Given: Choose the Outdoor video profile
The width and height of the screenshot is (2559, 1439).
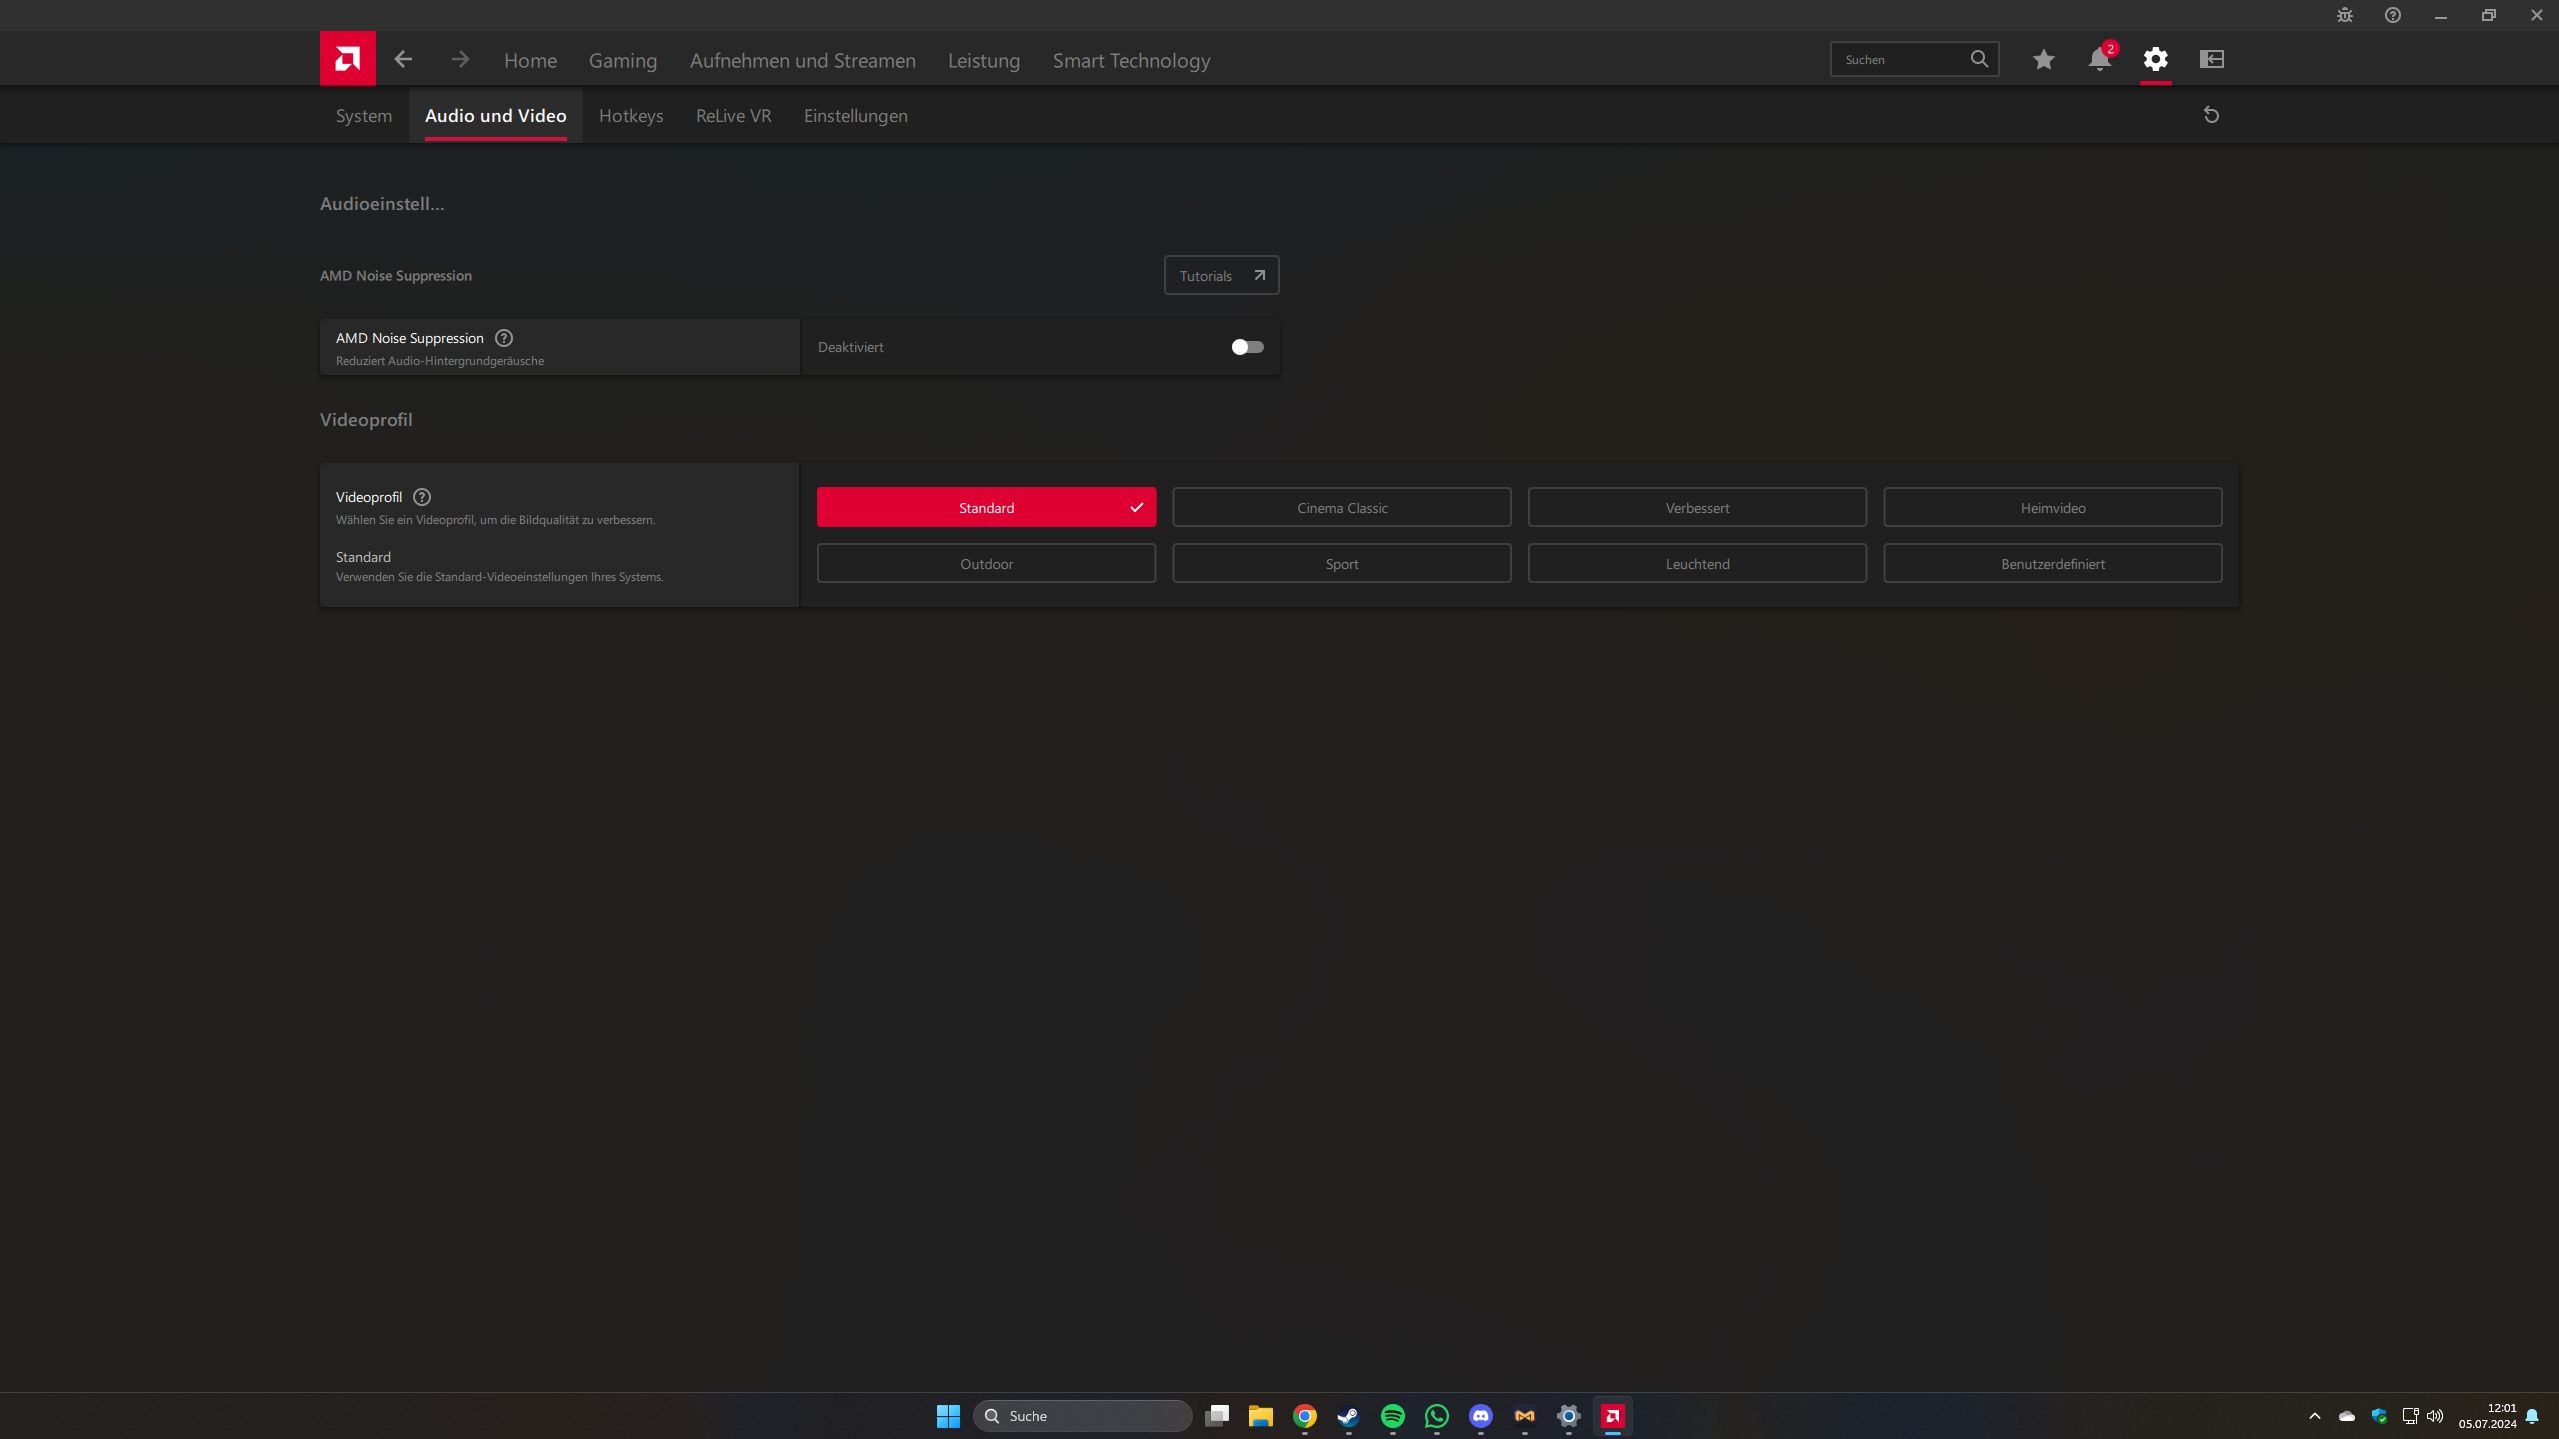Looking at the screenshot, I should click(986, 564).
